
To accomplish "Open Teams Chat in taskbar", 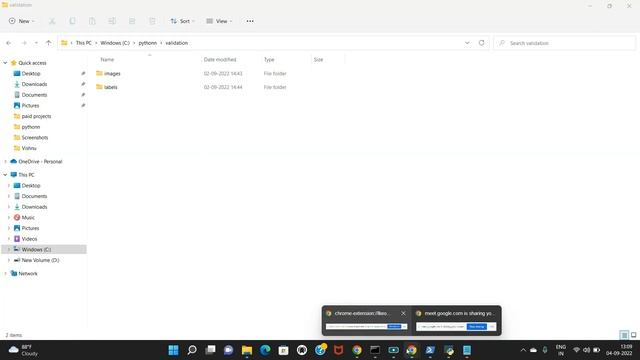I will [x=229, y=350].
